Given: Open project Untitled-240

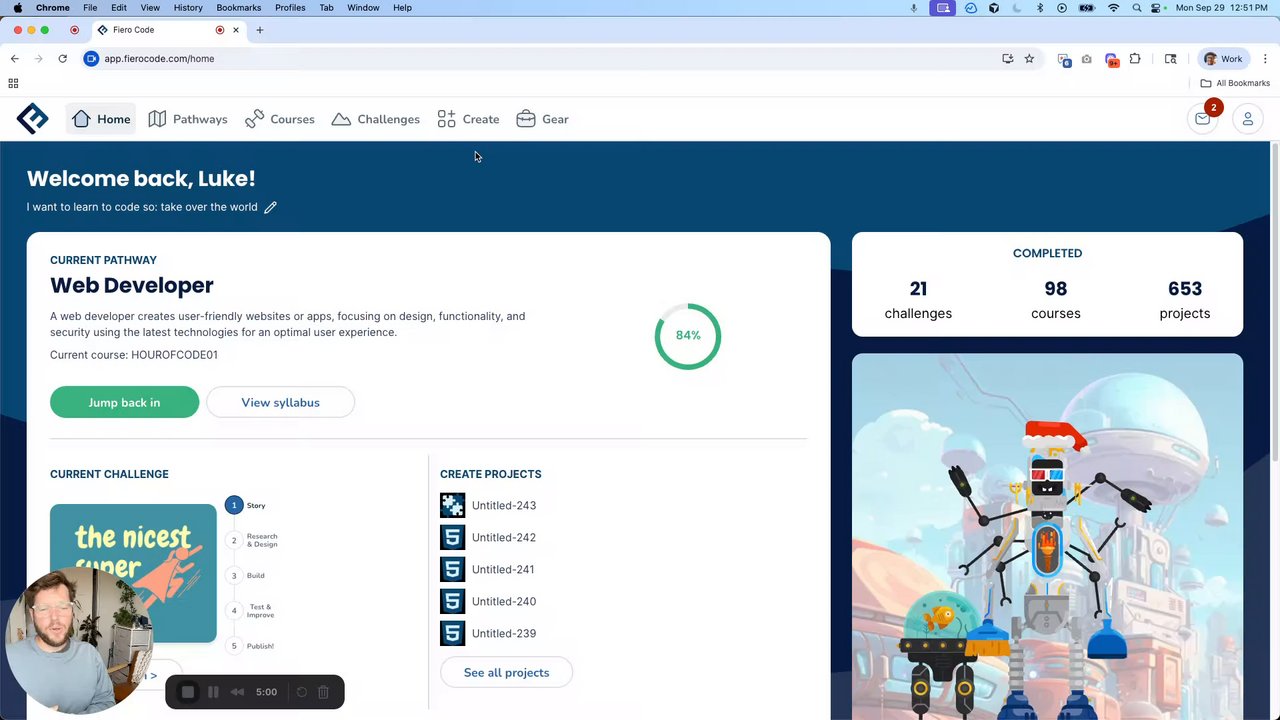Looking at the screenshot, I should [504, 601].
